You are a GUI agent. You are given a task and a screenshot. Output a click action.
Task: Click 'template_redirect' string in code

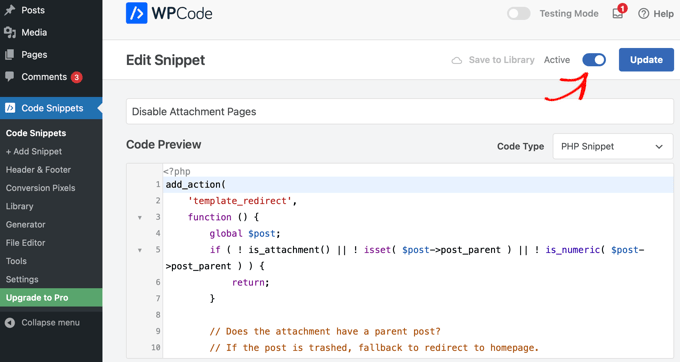pos(240,201)
